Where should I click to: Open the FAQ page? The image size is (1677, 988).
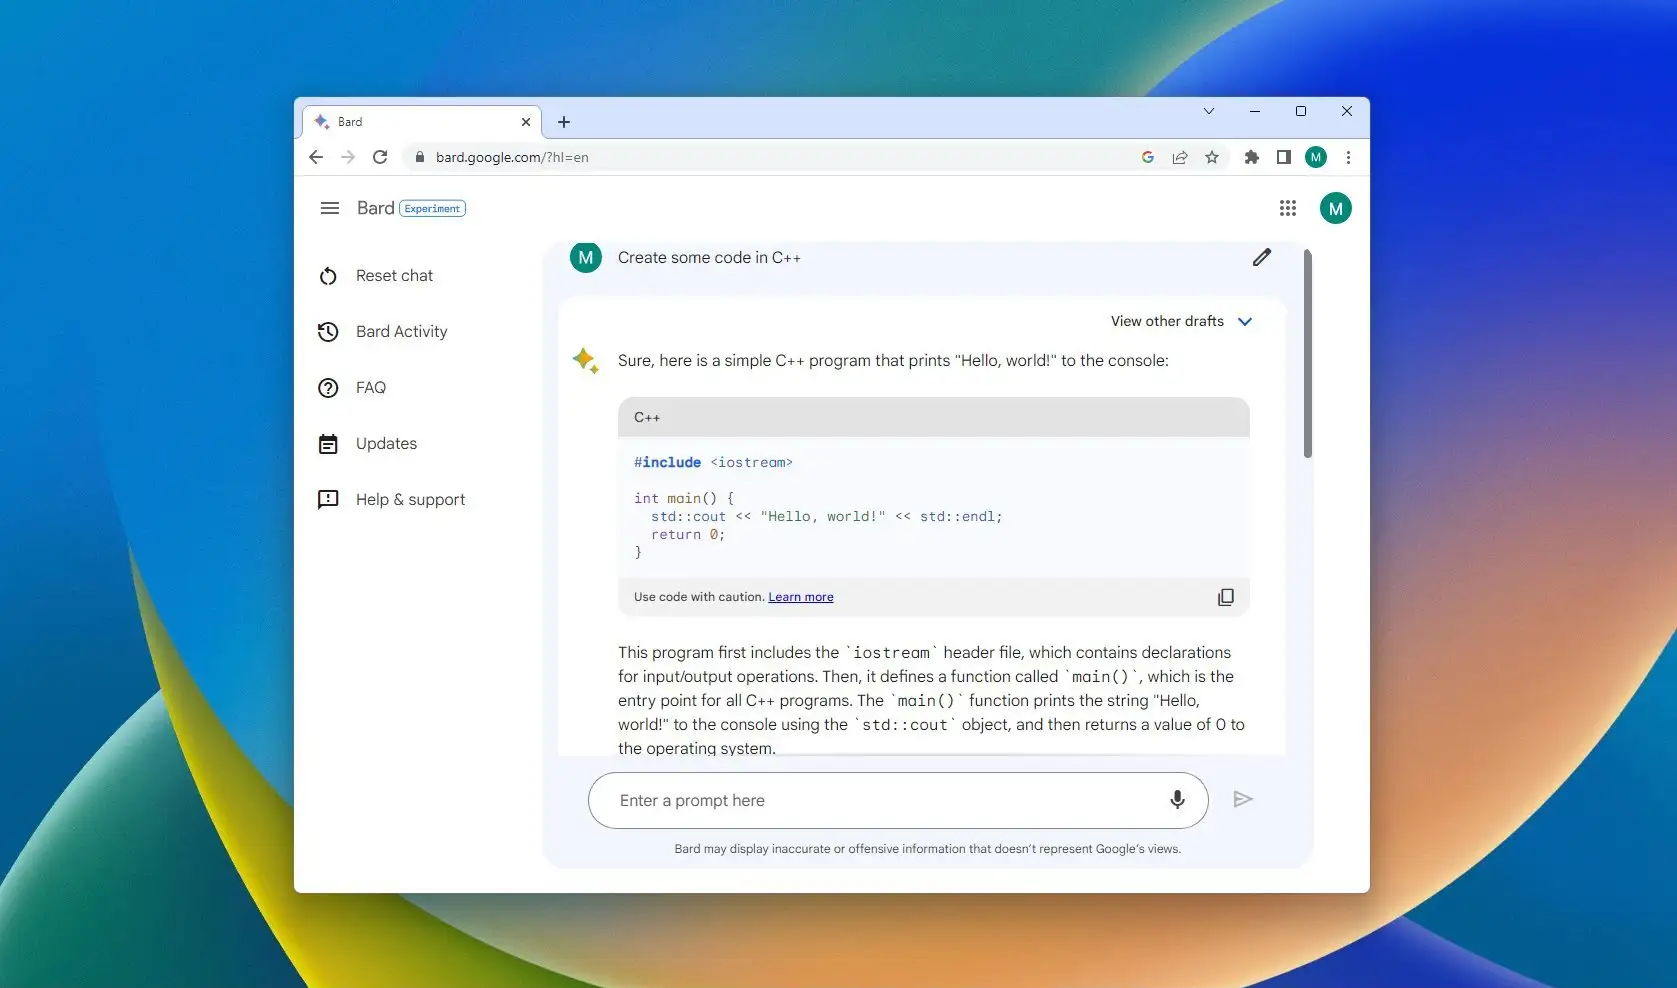pos(352,388)
